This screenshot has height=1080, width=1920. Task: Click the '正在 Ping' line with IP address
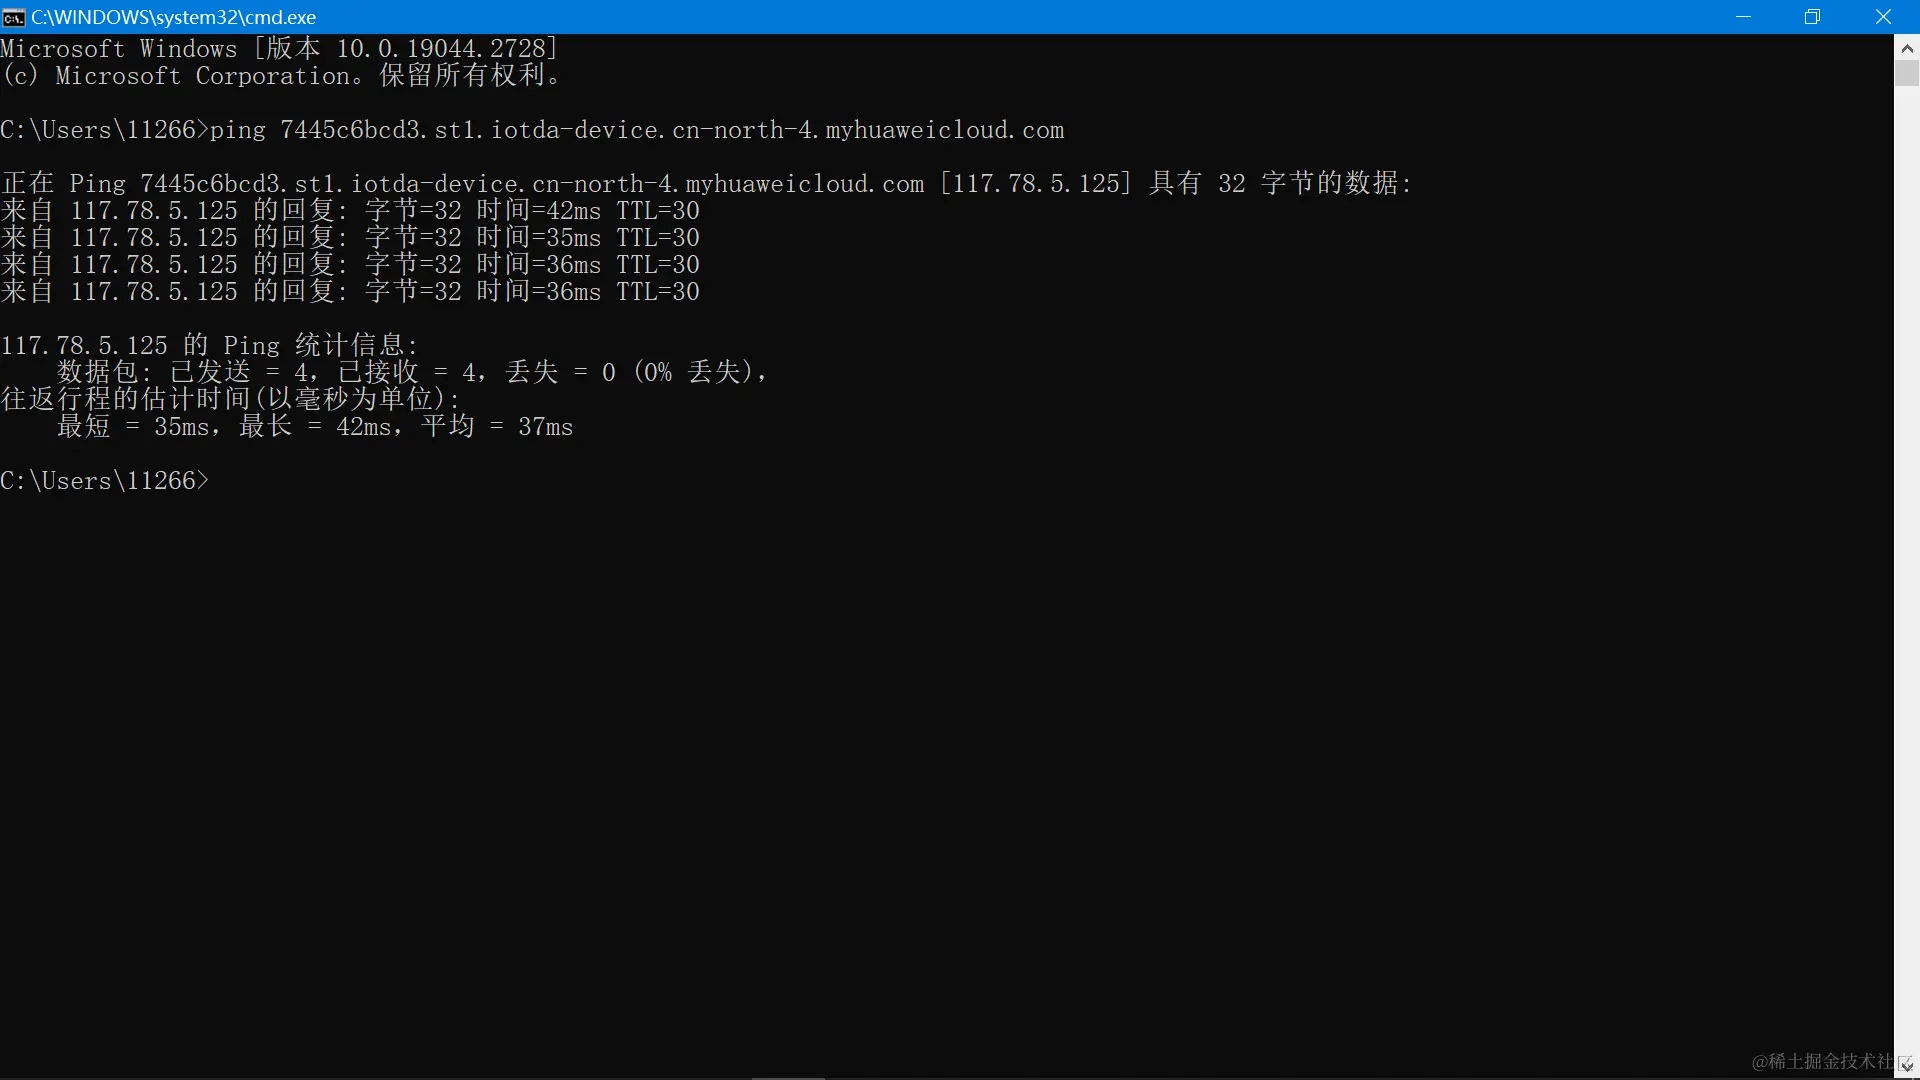click(x=706, y=184)
